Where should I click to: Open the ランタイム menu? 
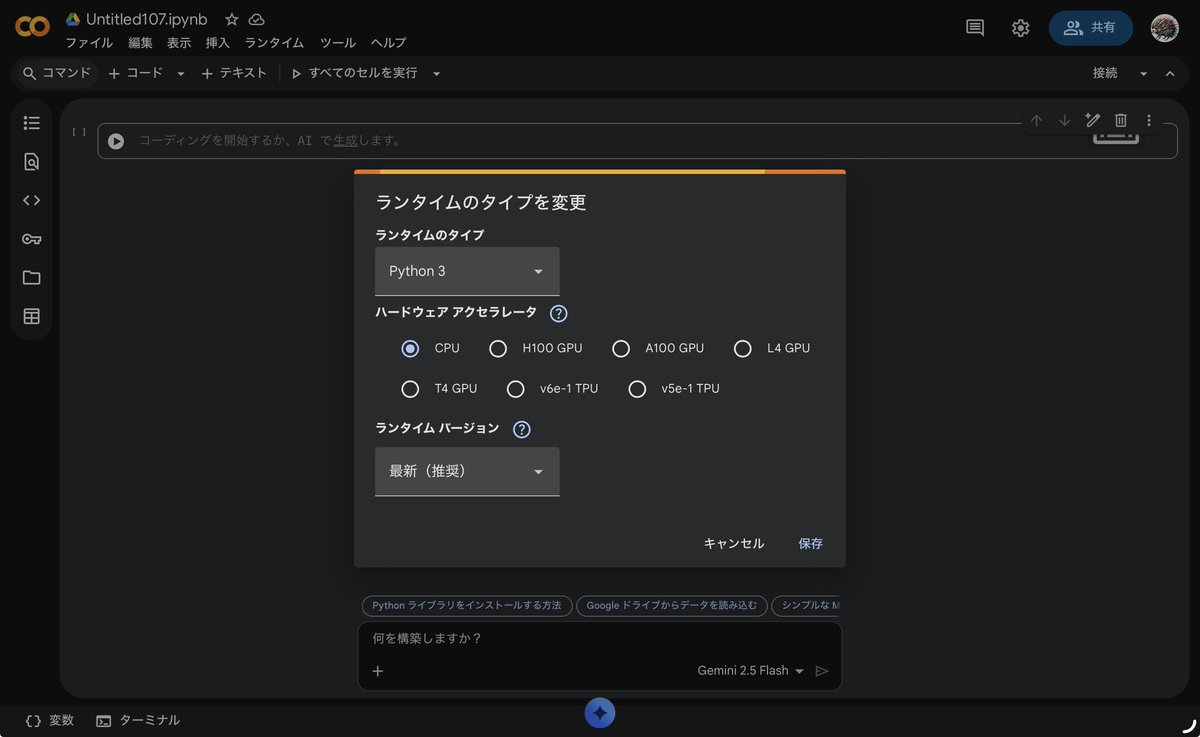pyautogui.click(x=274, y=43)
